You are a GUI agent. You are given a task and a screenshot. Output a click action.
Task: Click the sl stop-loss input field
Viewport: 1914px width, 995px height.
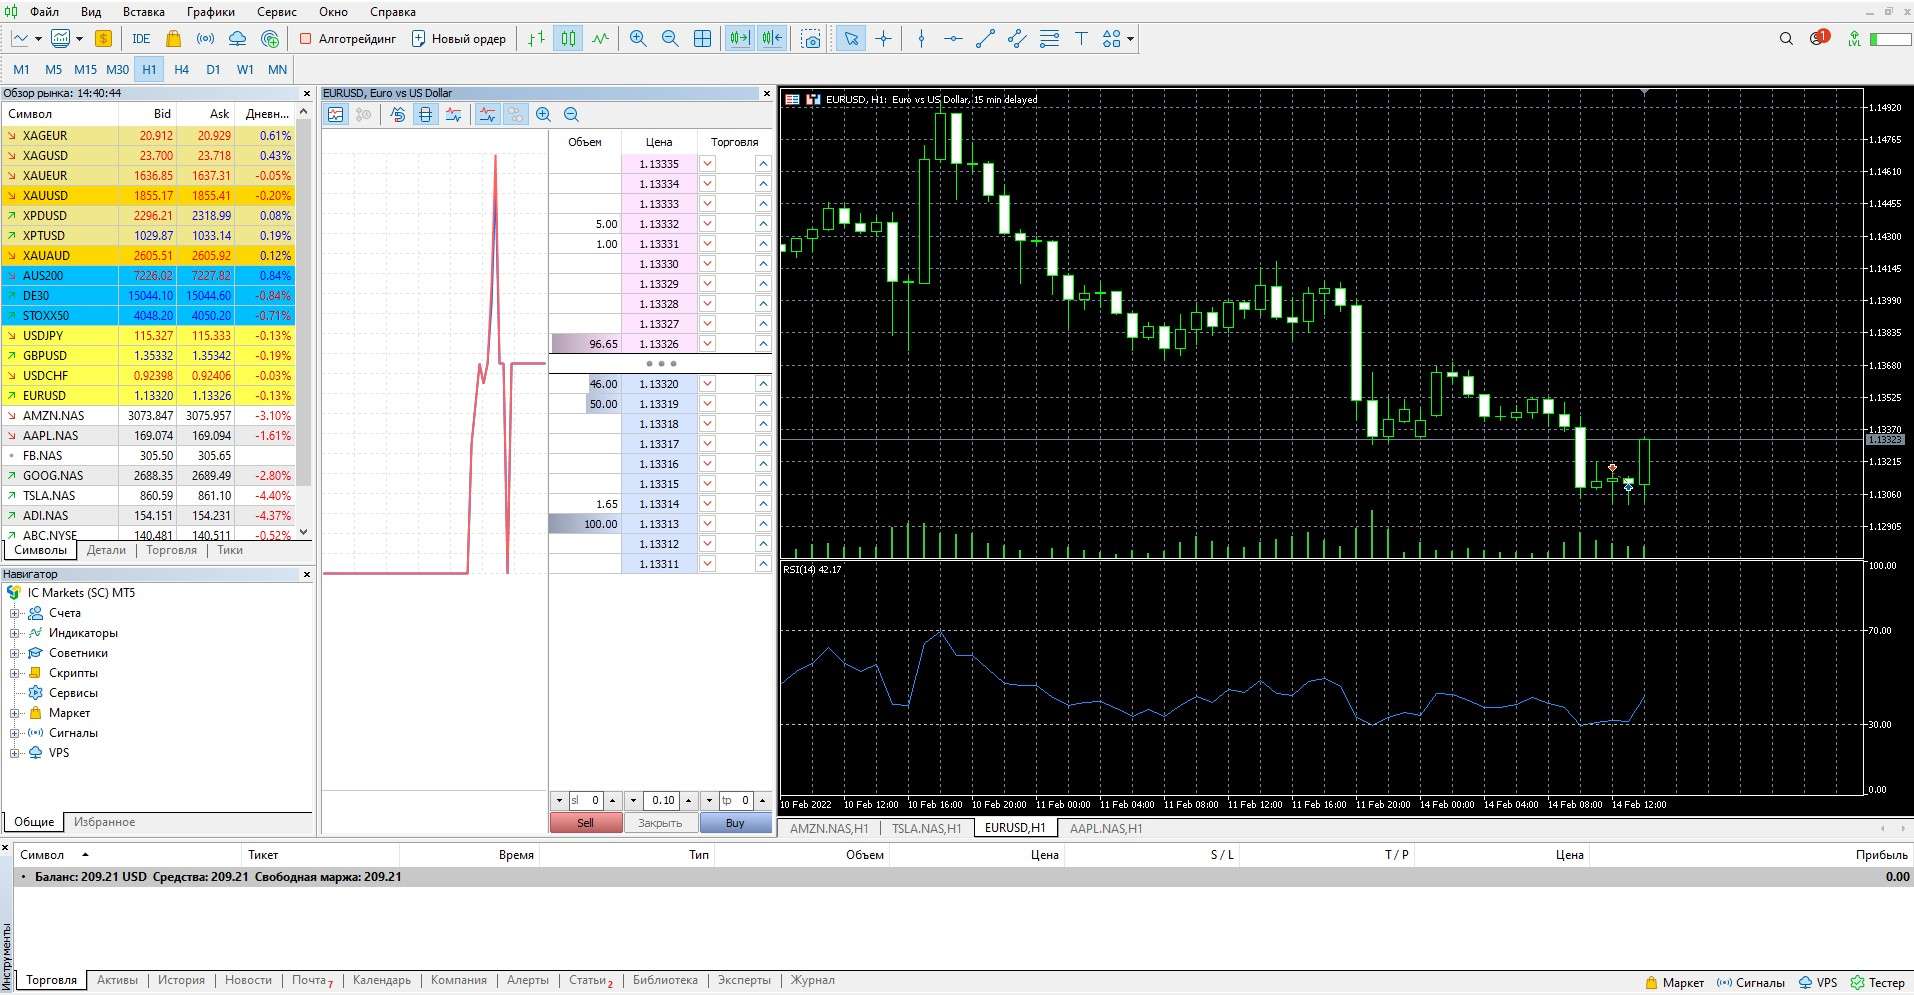[x=586, y=801]
